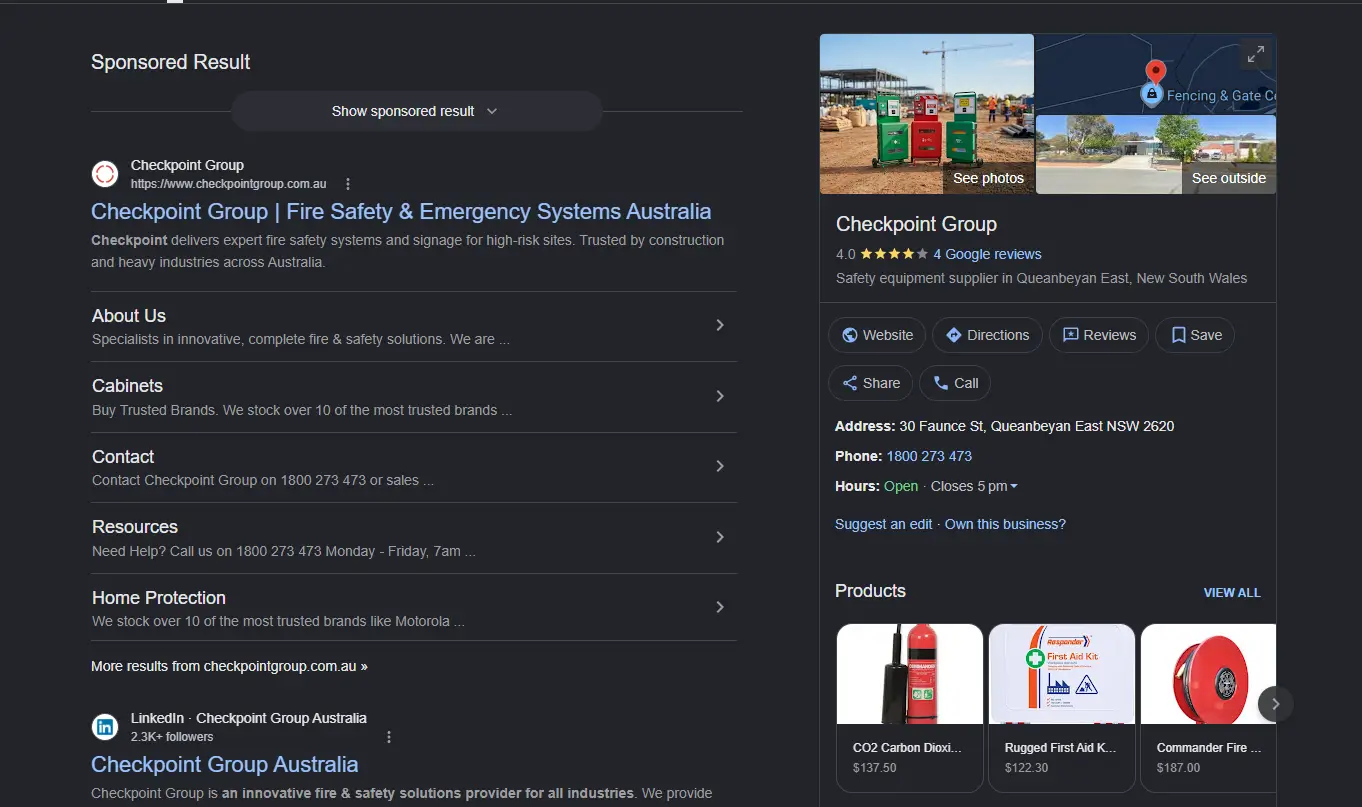Screen dimensions: 1362x807
Task: Open See photos thumbnail
Action: (927, 114)
